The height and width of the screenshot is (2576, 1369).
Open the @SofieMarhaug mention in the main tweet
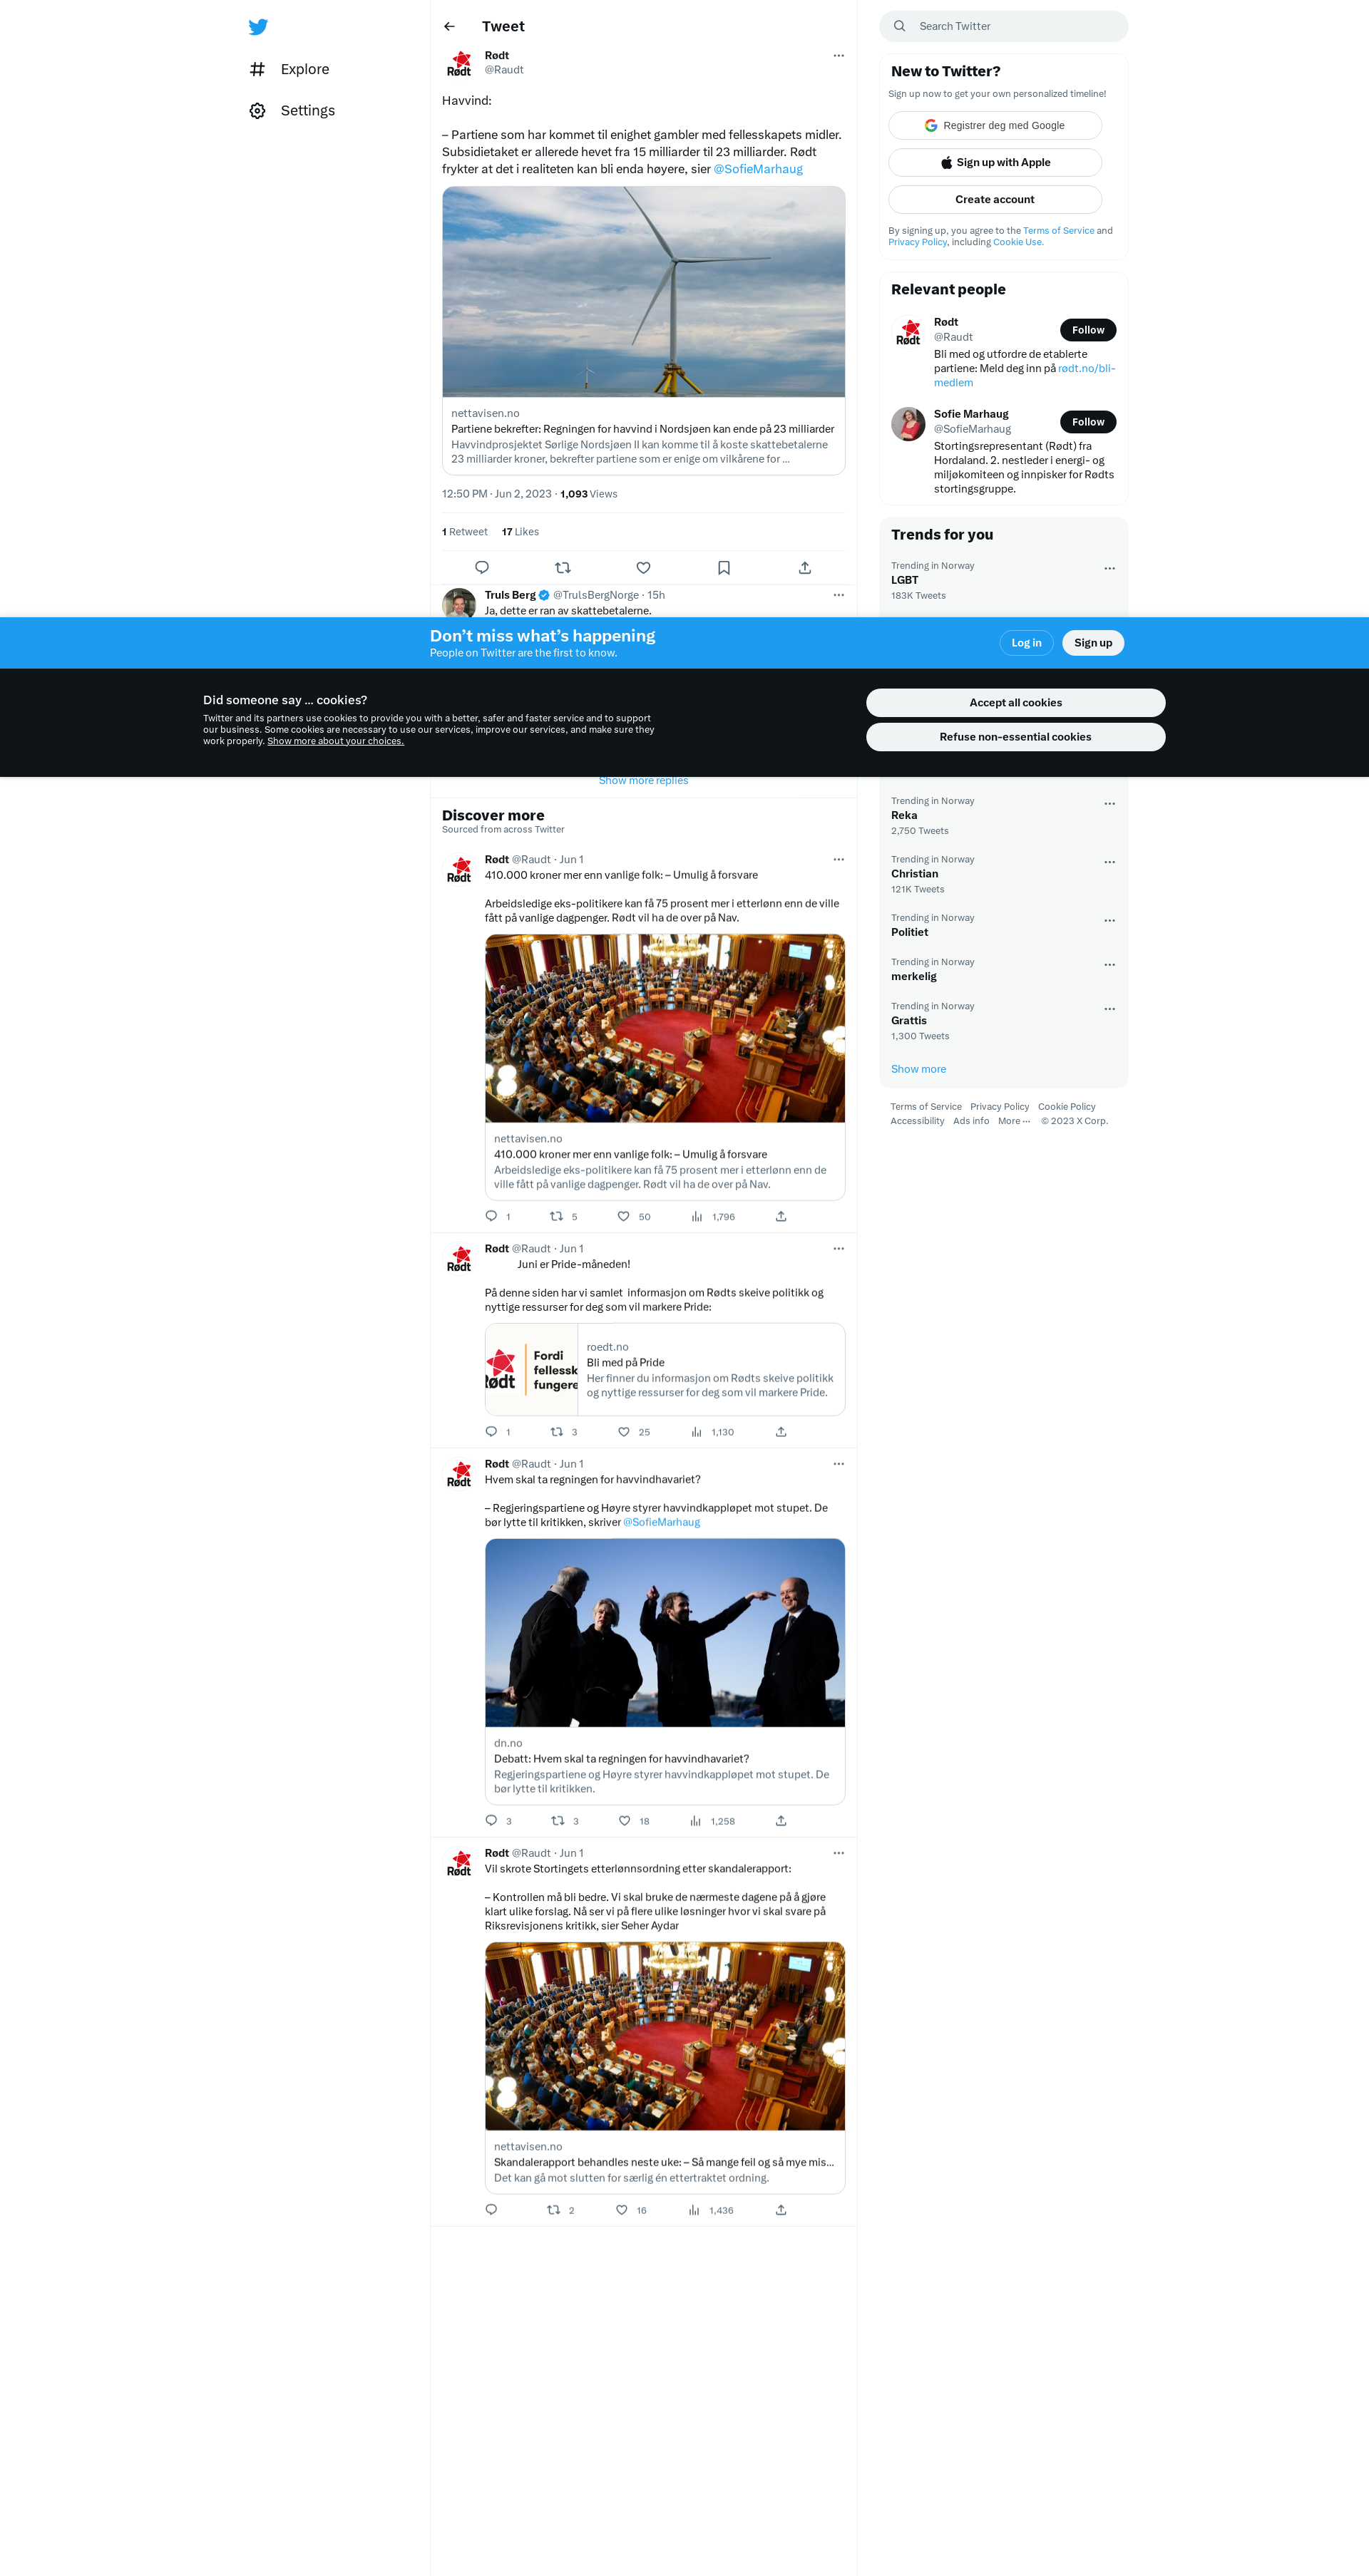(758, 169)
